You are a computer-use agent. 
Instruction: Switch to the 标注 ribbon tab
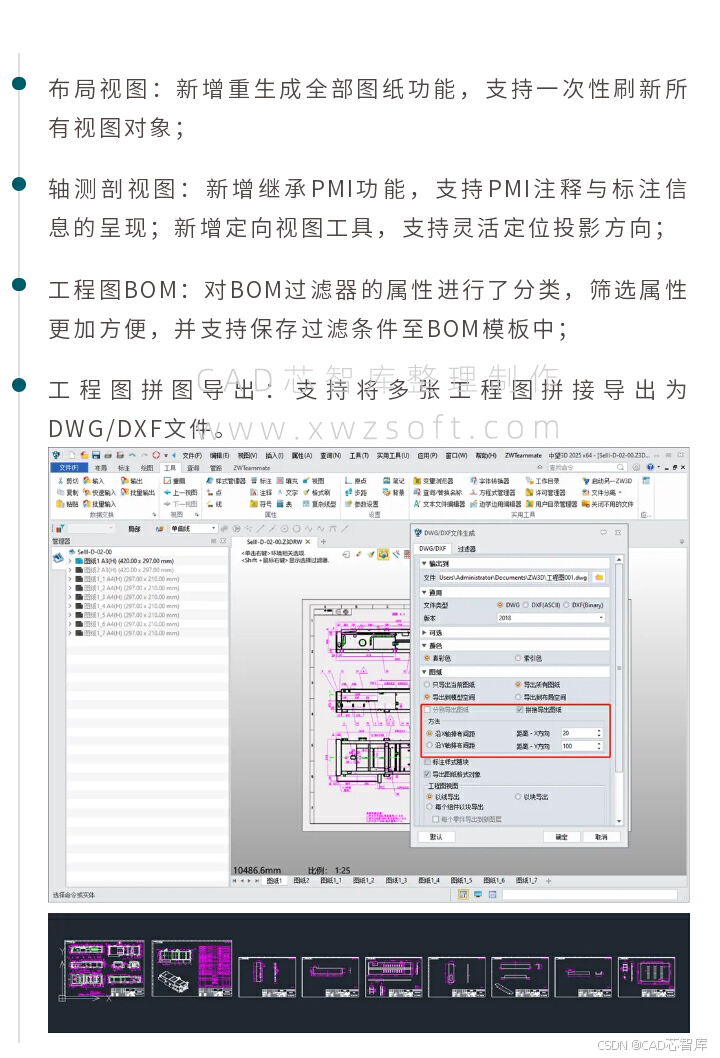(123, 468)
